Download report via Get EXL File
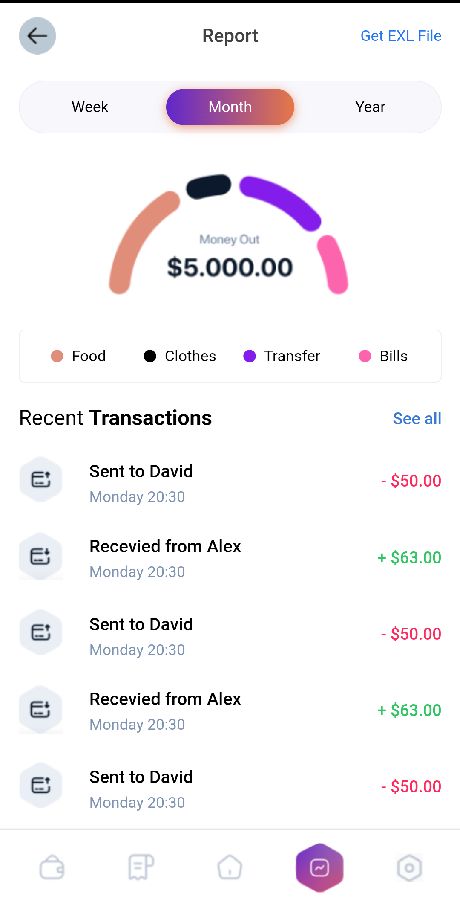The width and height of the screenshot is (460, 900). click(x=401, y=36)
